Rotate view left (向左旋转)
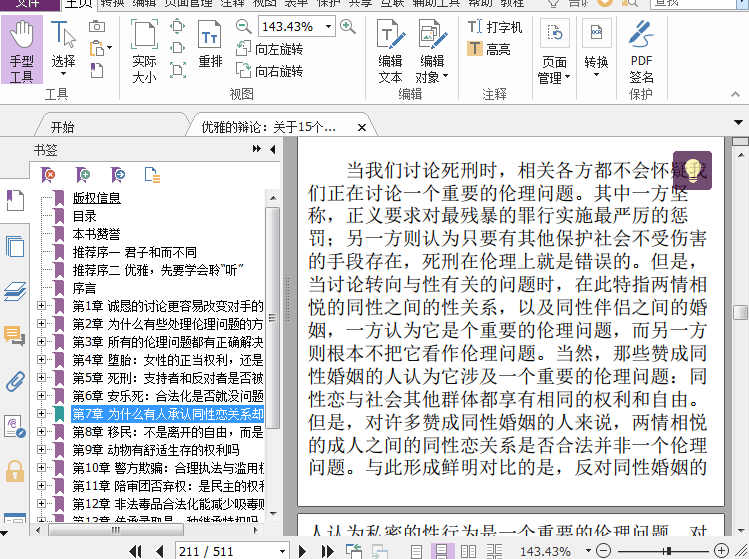Viewport: 749px width, 559px height. point(269,49)
